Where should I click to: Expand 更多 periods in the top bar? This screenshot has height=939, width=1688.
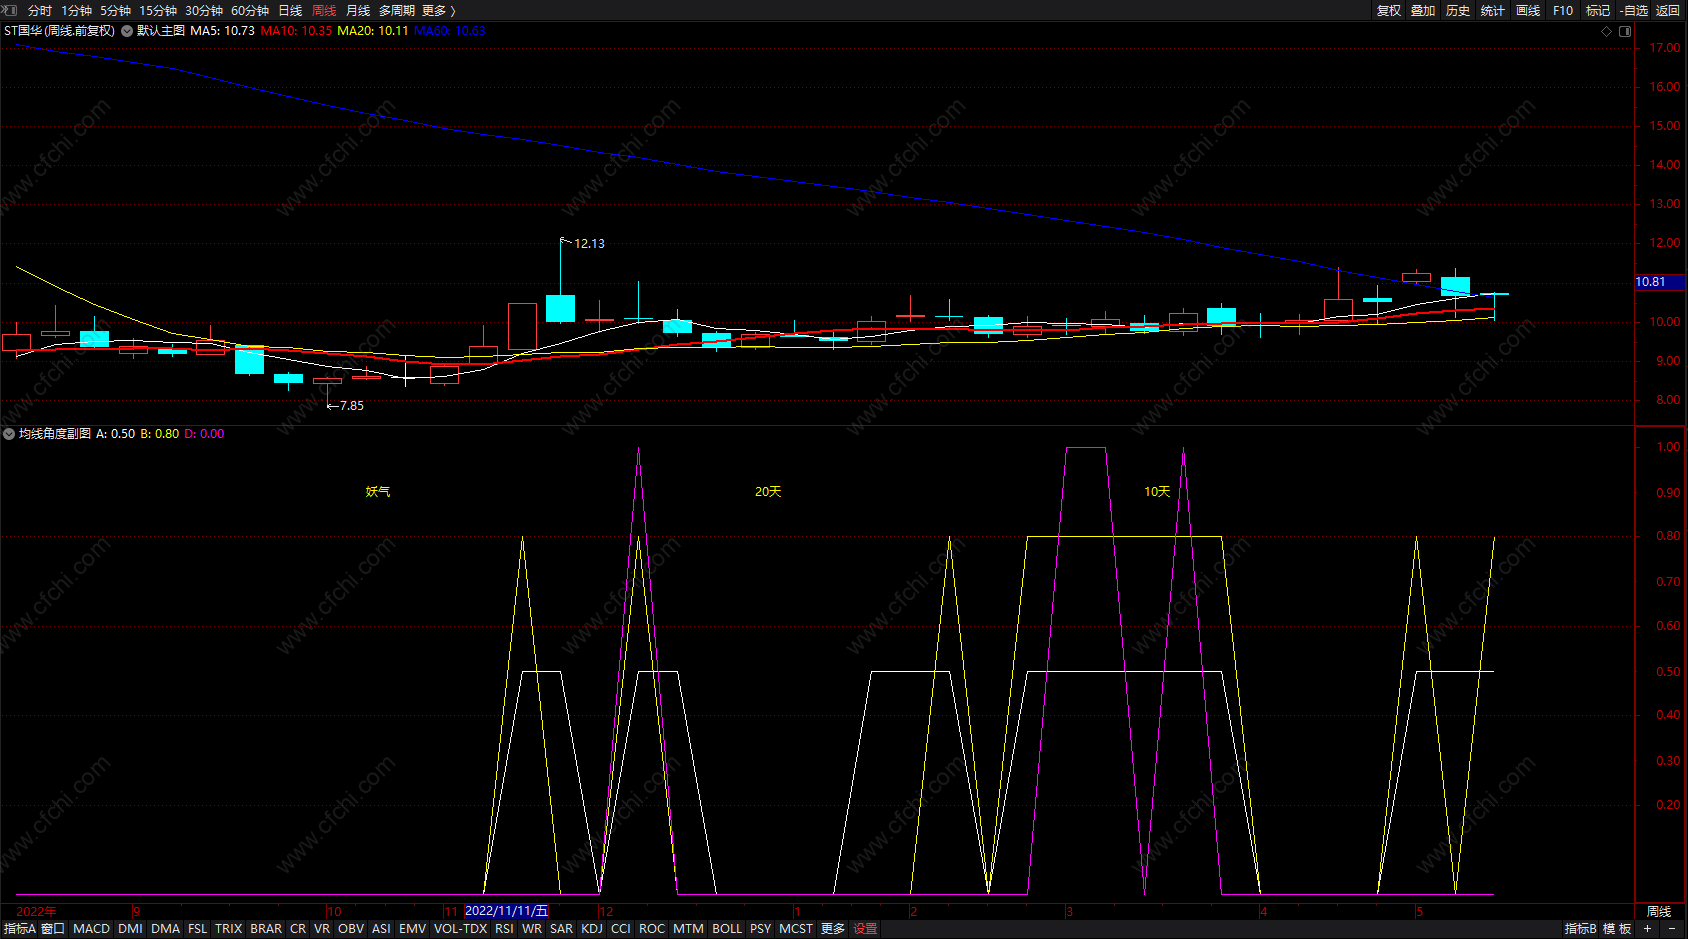tap(438, 11)
